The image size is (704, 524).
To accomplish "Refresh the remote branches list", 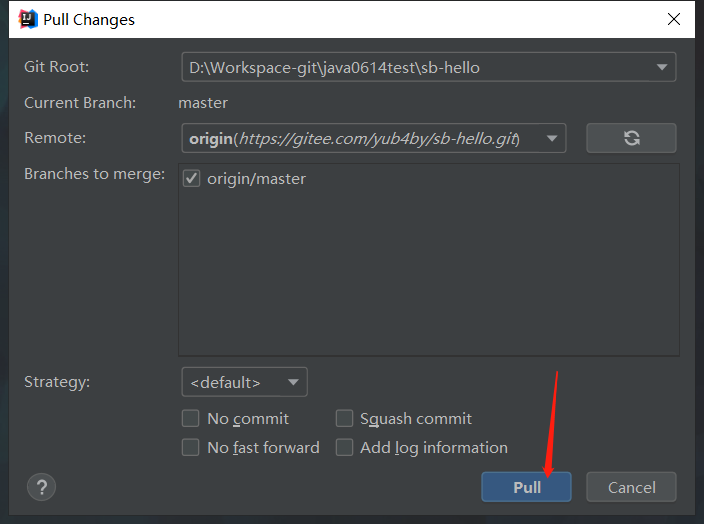I will click(631, 138).
